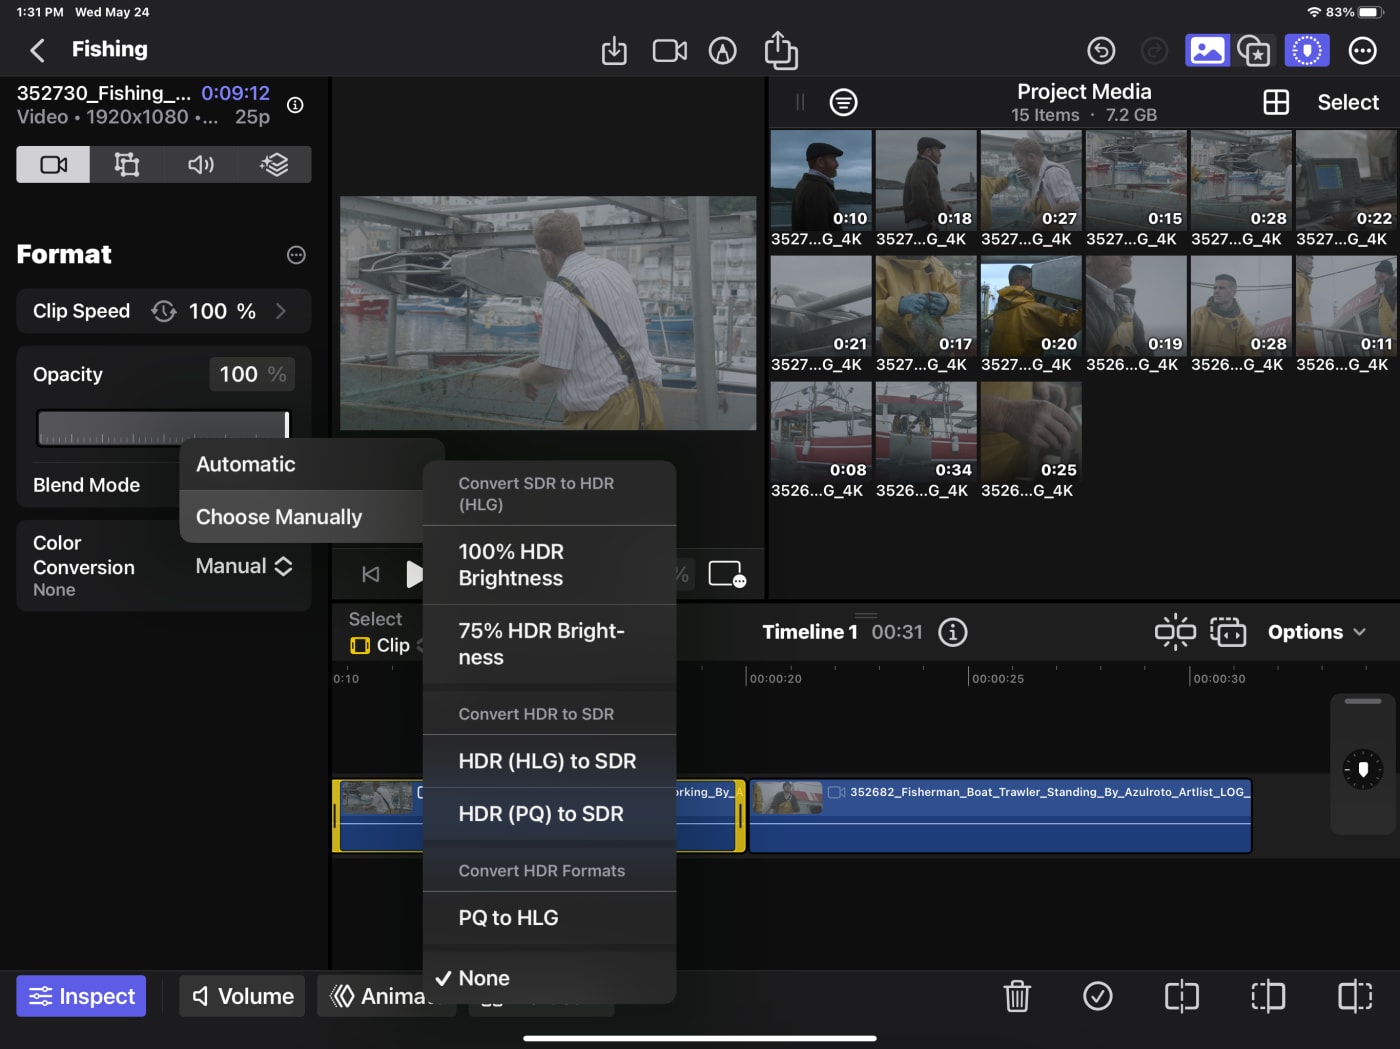Show clip info next to 352730_Fishing title

click(295, 105)
